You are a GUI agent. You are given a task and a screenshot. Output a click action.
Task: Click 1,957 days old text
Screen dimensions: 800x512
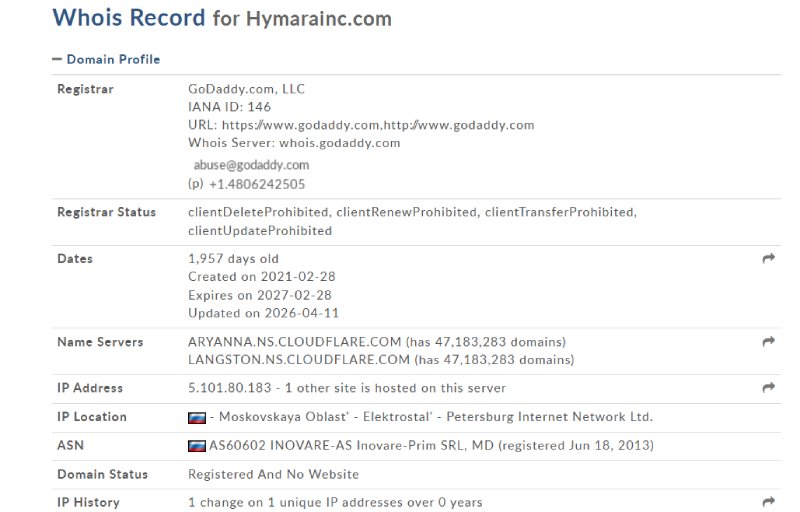point(234,259)
